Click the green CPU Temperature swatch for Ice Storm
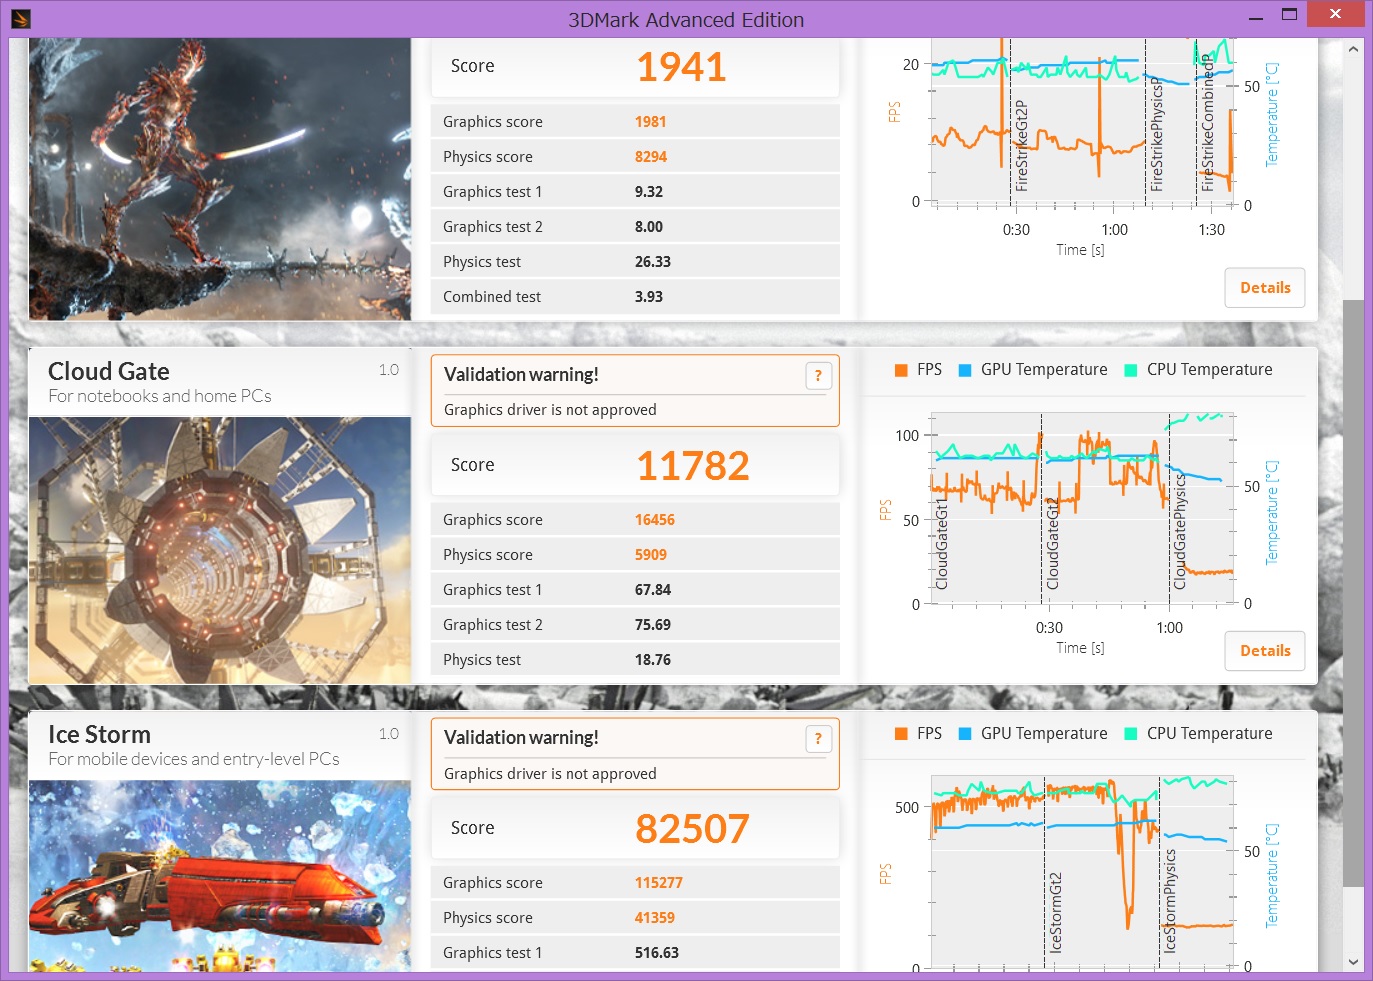The height and width of the screenshot is (981, 1373). (x=1131, y=734)
